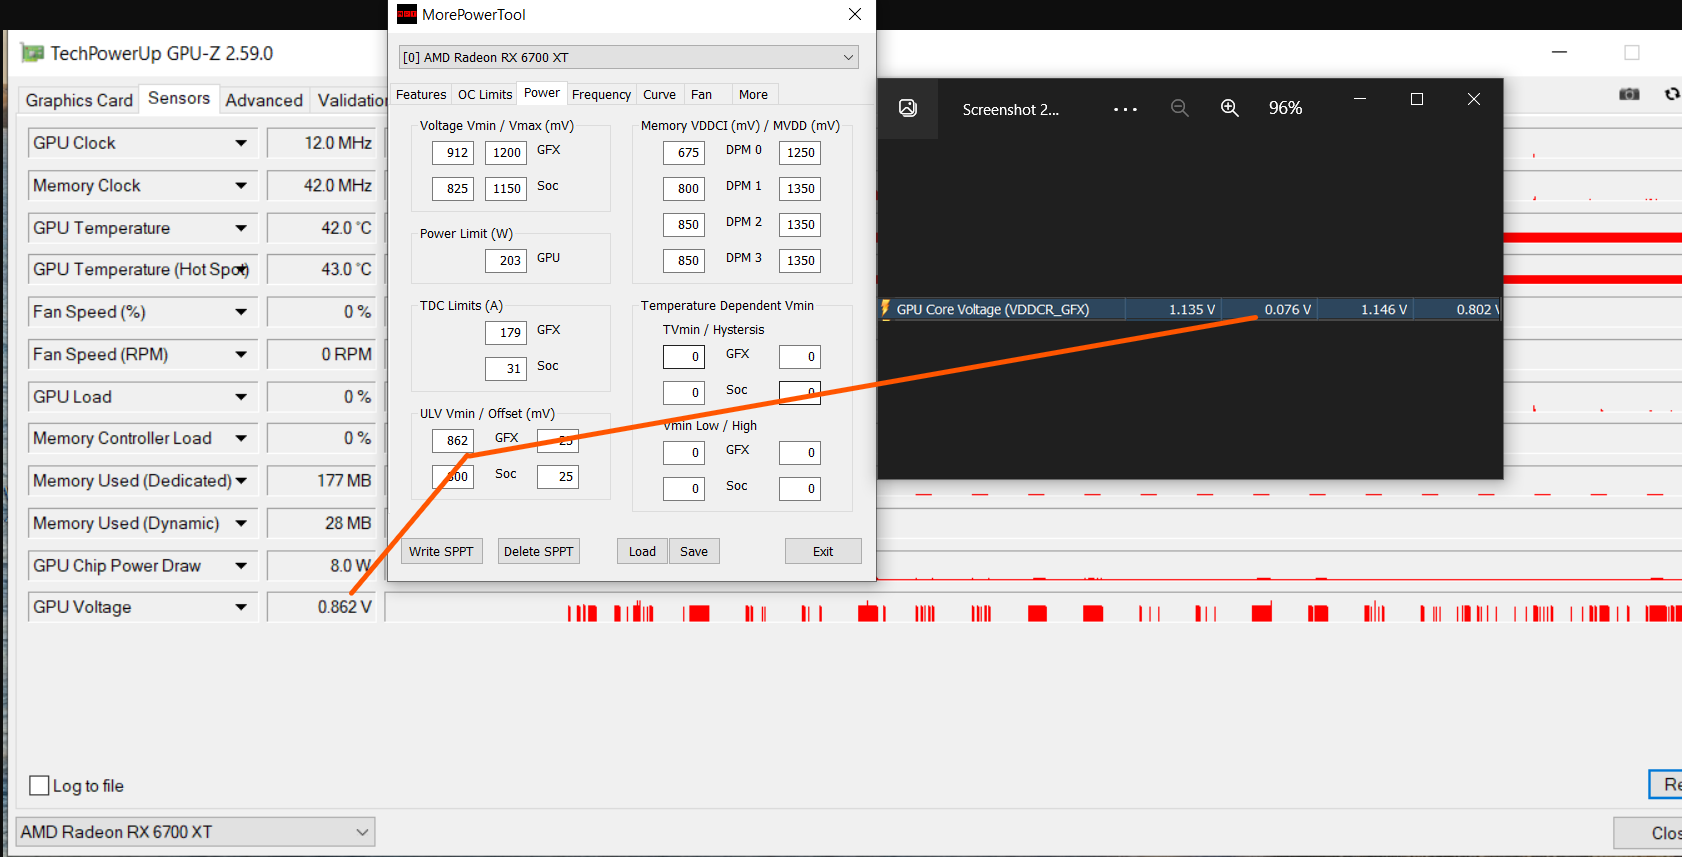Click the lightning icon beside GPU Core Voltage

885,309
